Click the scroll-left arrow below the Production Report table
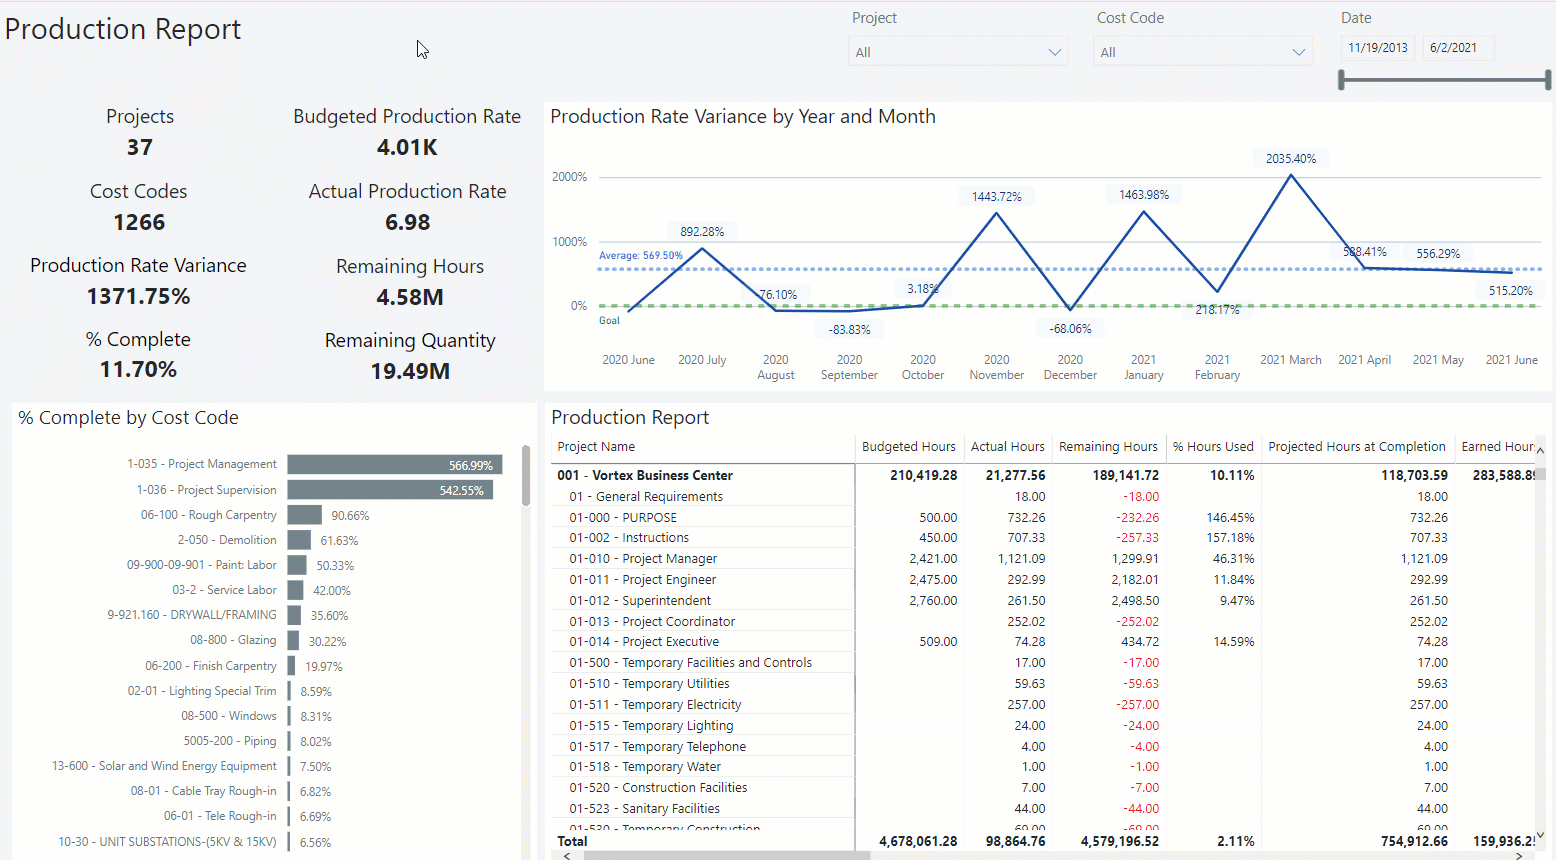Viewport: 1556px width, 860px height. [x=567, y=855]
